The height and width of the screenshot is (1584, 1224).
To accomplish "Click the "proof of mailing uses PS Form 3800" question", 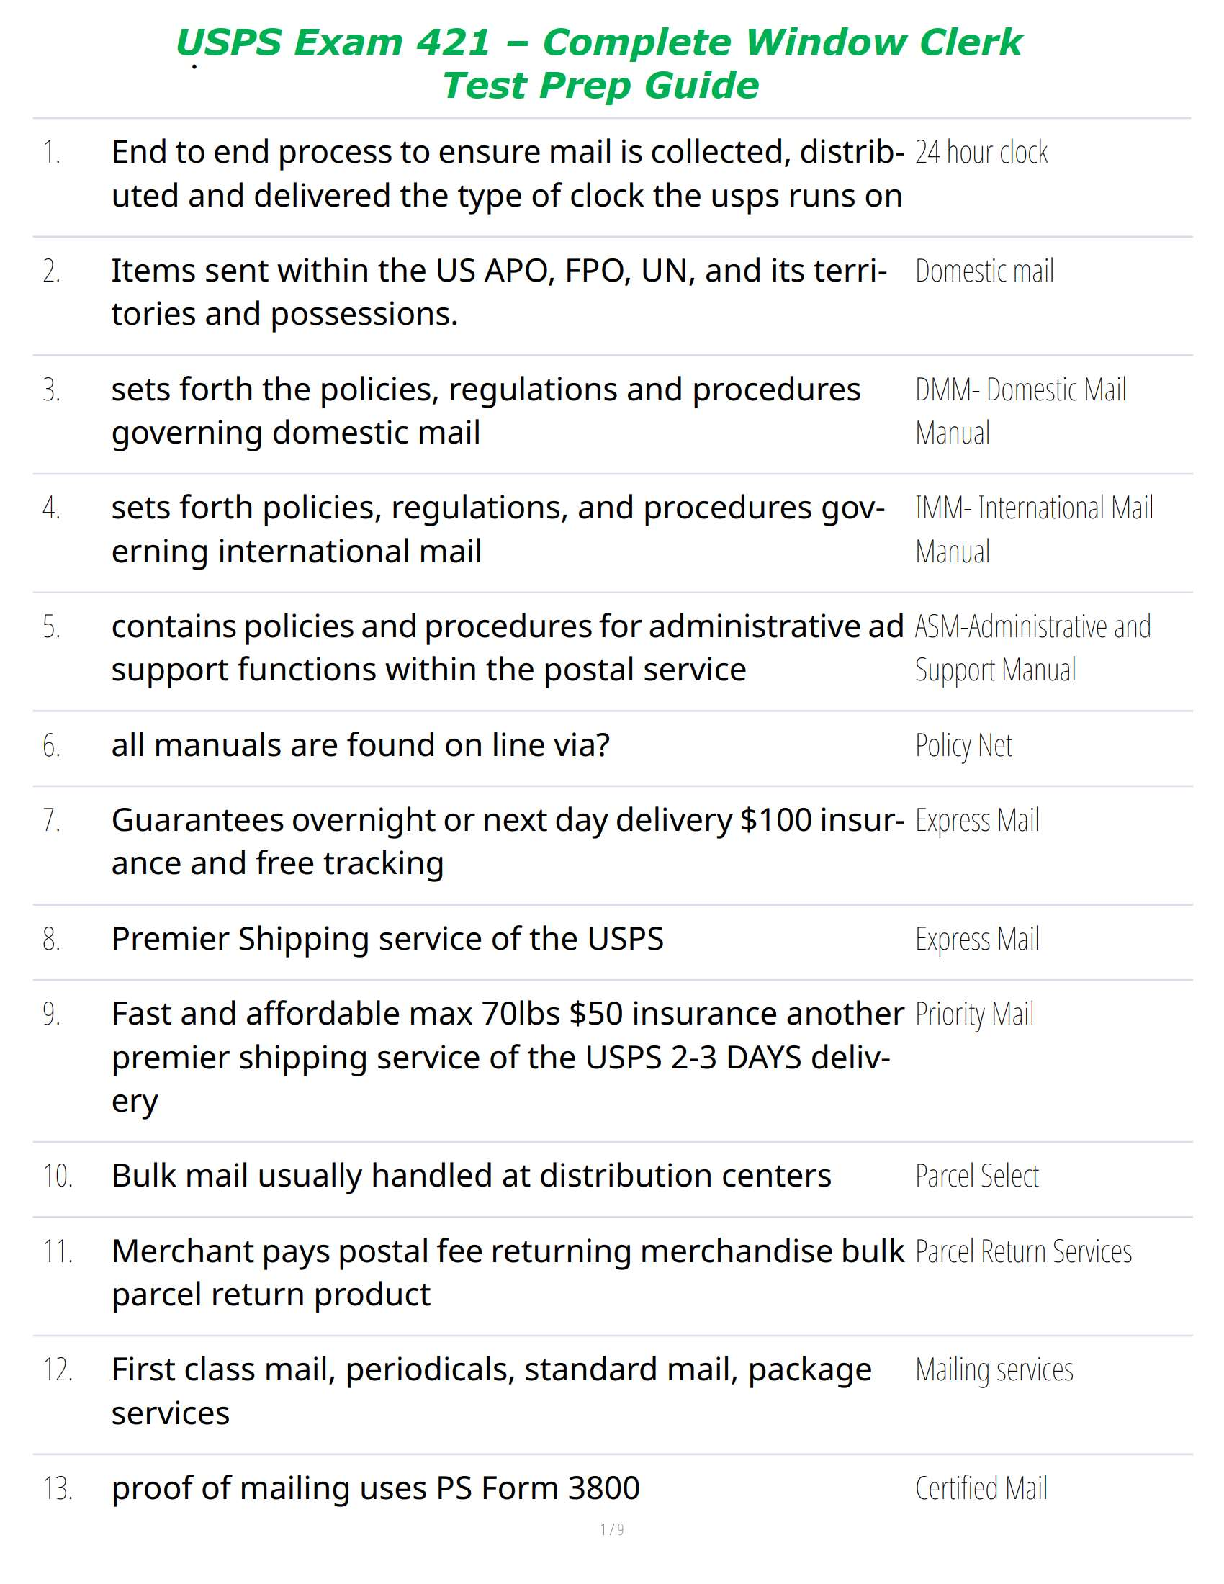I will 375,1488.
